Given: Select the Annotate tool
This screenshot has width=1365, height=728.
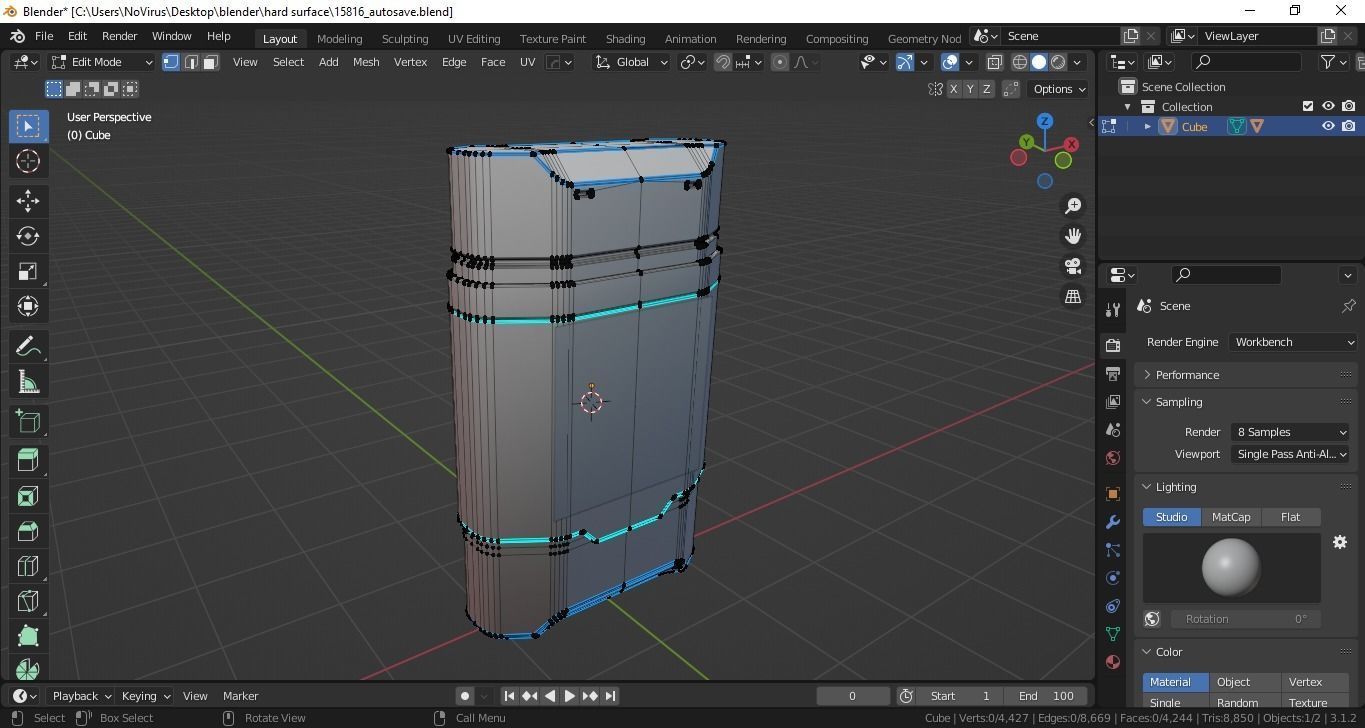Looking at the screenshot, I should pyautogui.click(x=28, y=347).
